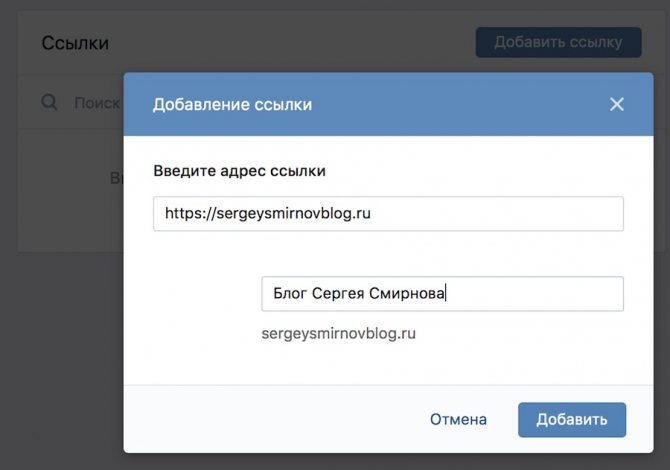Click the search magnifier icon in background
The width and height of the screenshot is (670, 470).
(50, 103)
